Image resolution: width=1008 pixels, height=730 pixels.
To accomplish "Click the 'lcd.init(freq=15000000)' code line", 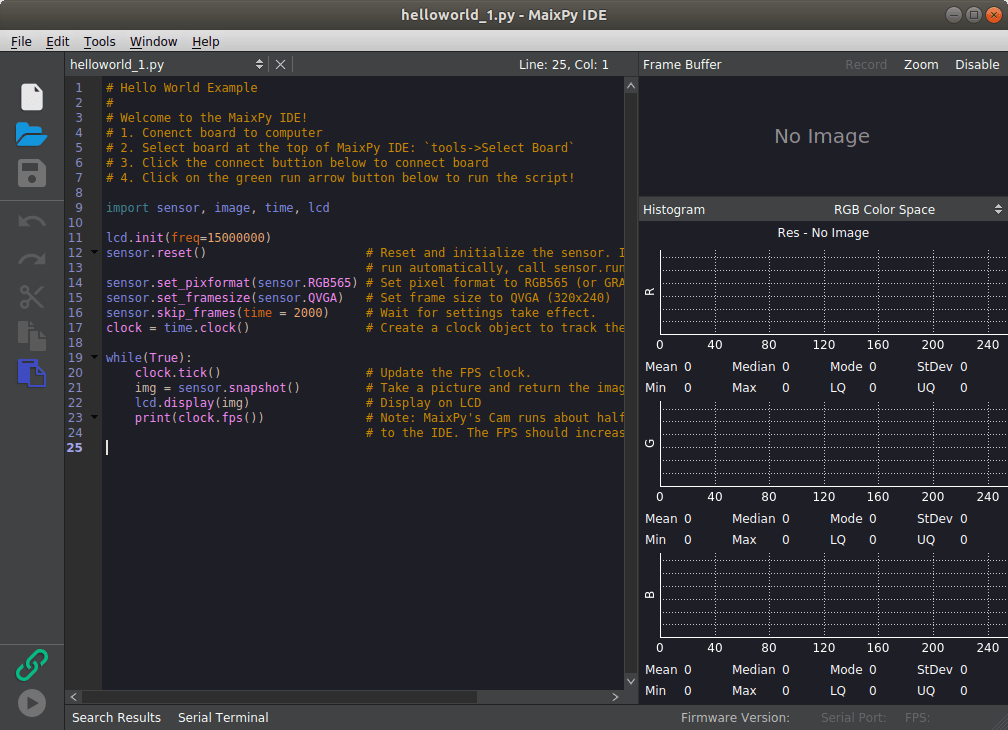I will tap(188, 238).
